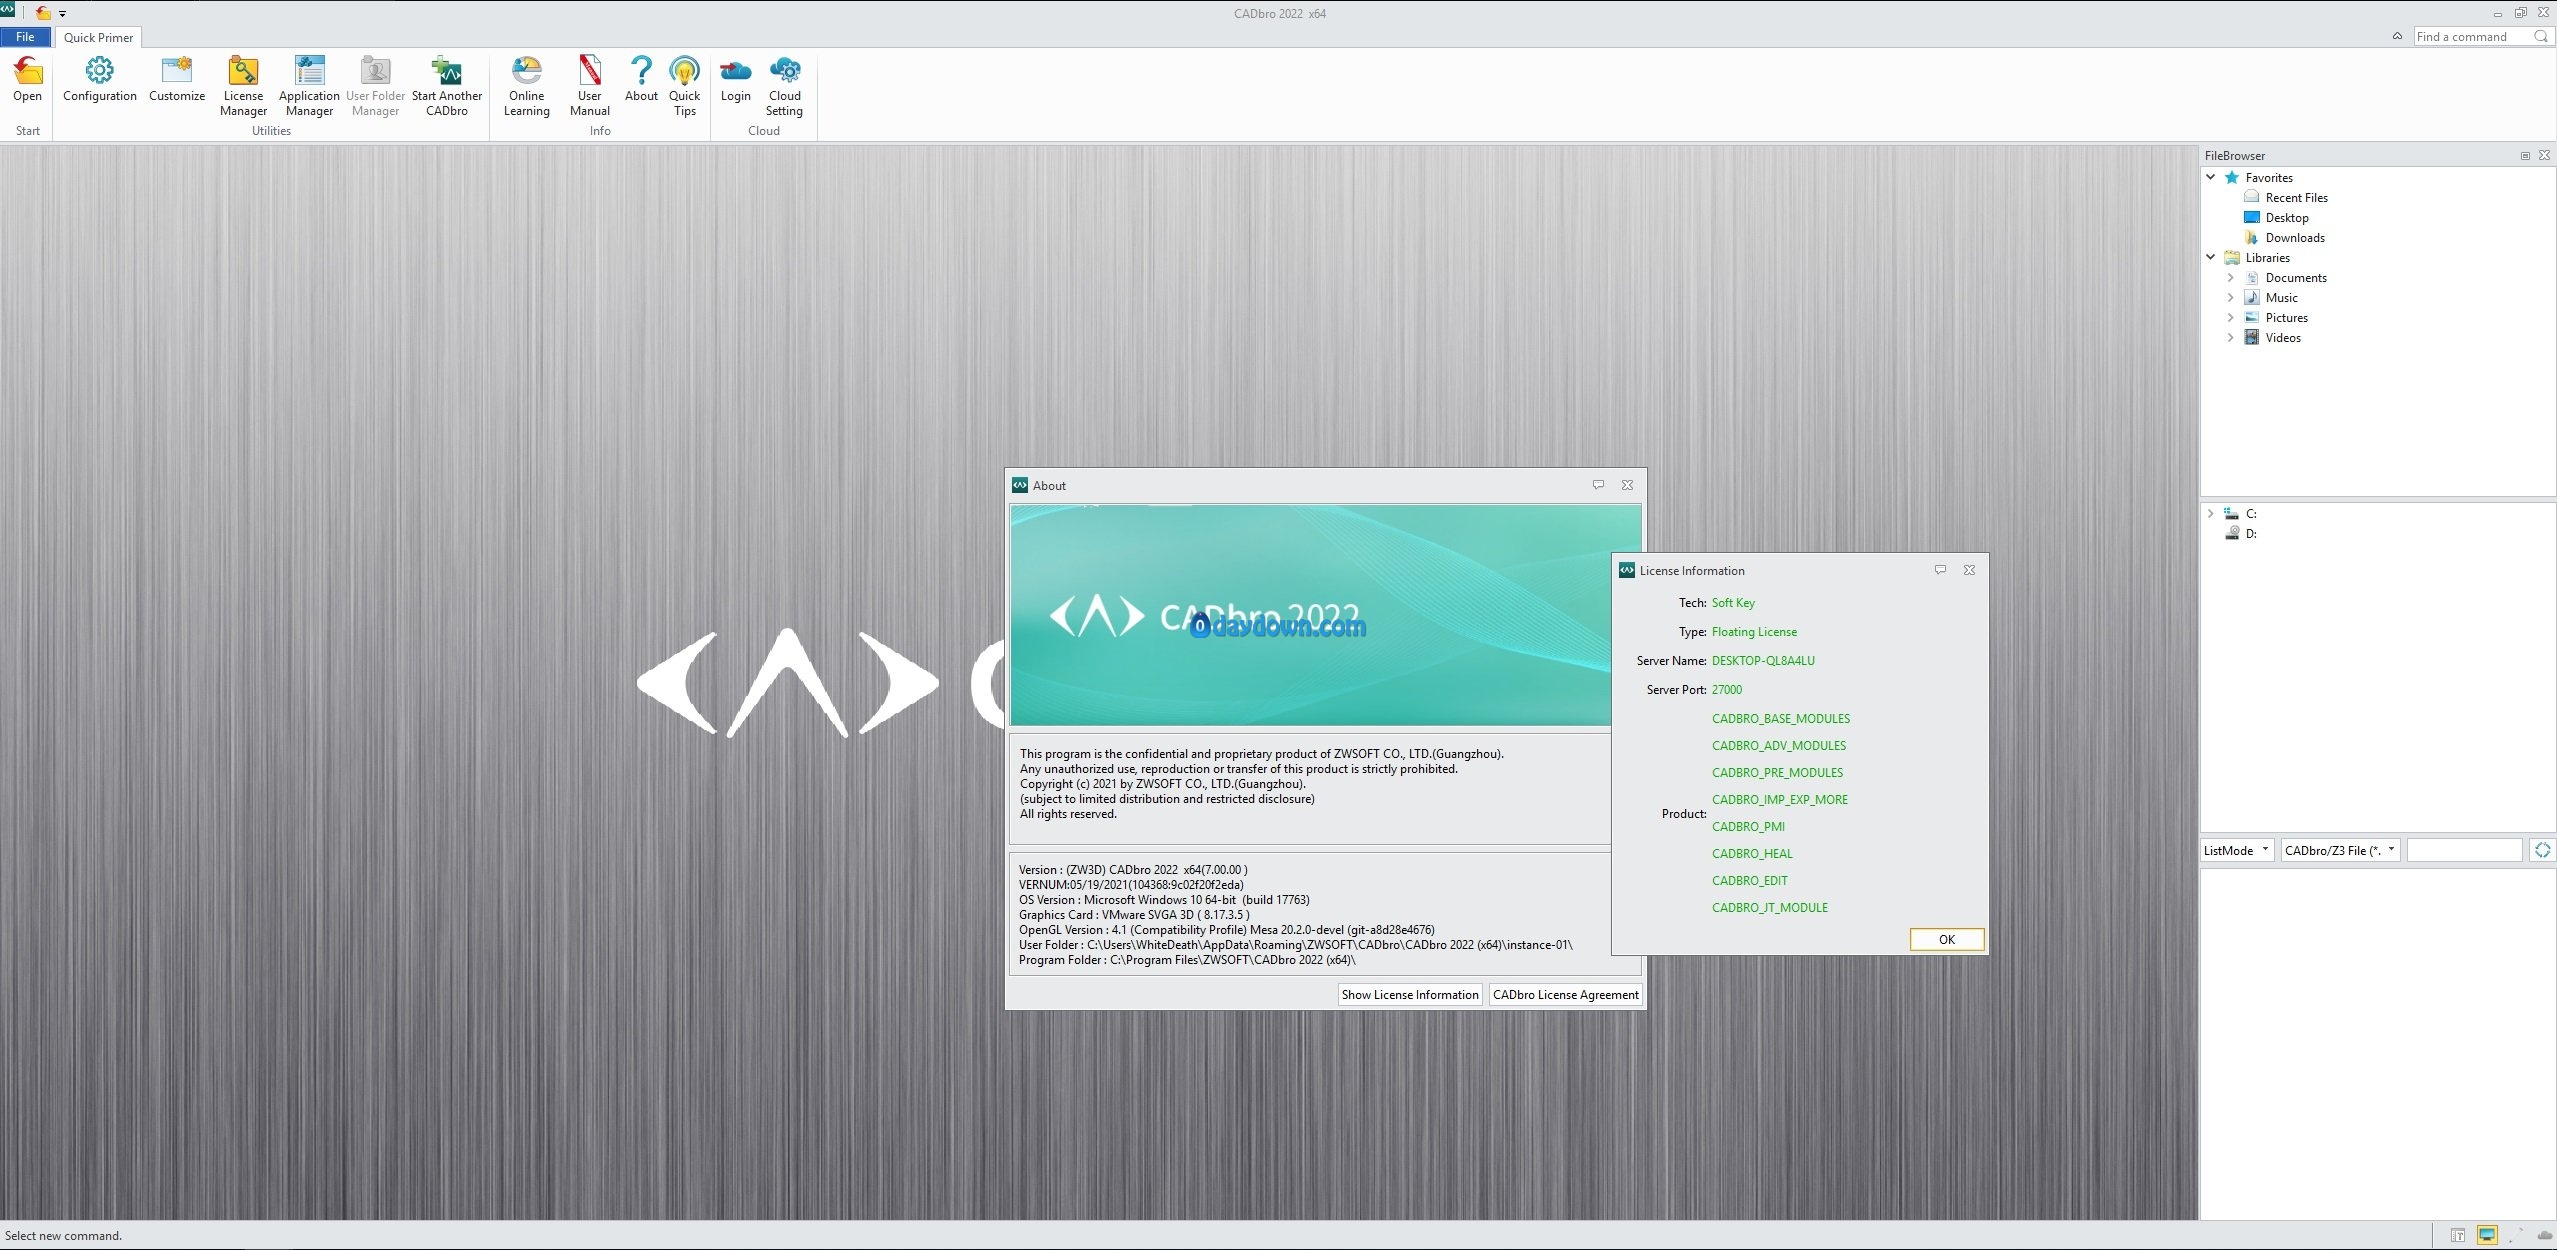The width and height of the screenshot is (2557, 1250).
Task: Open the Application Manager
Action: 309,72
